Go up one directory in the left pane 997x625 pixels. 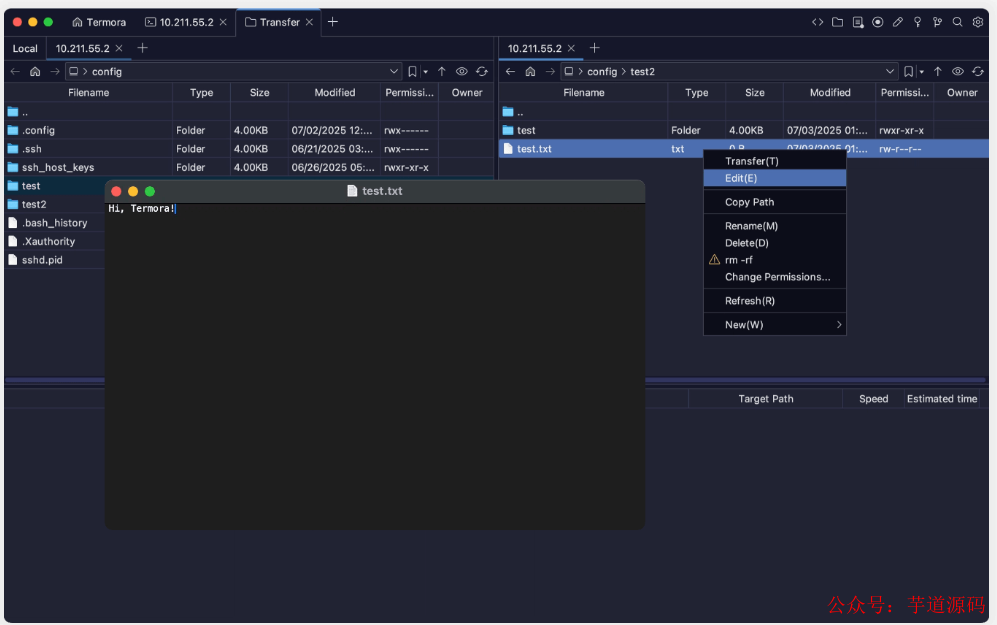click(442, 72)
